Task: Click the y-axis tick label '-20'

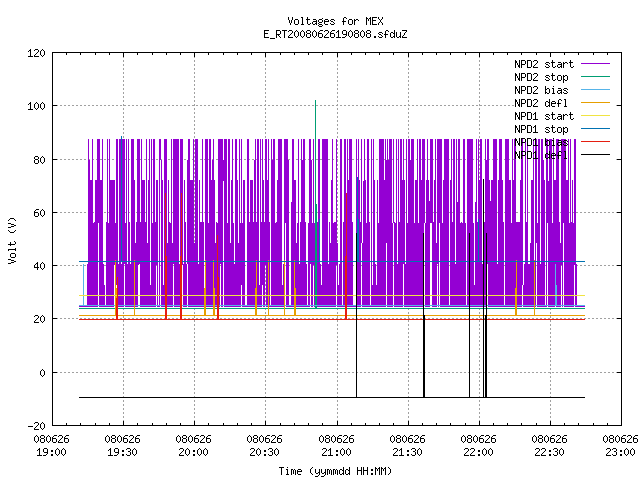Action: pos(36,426)
